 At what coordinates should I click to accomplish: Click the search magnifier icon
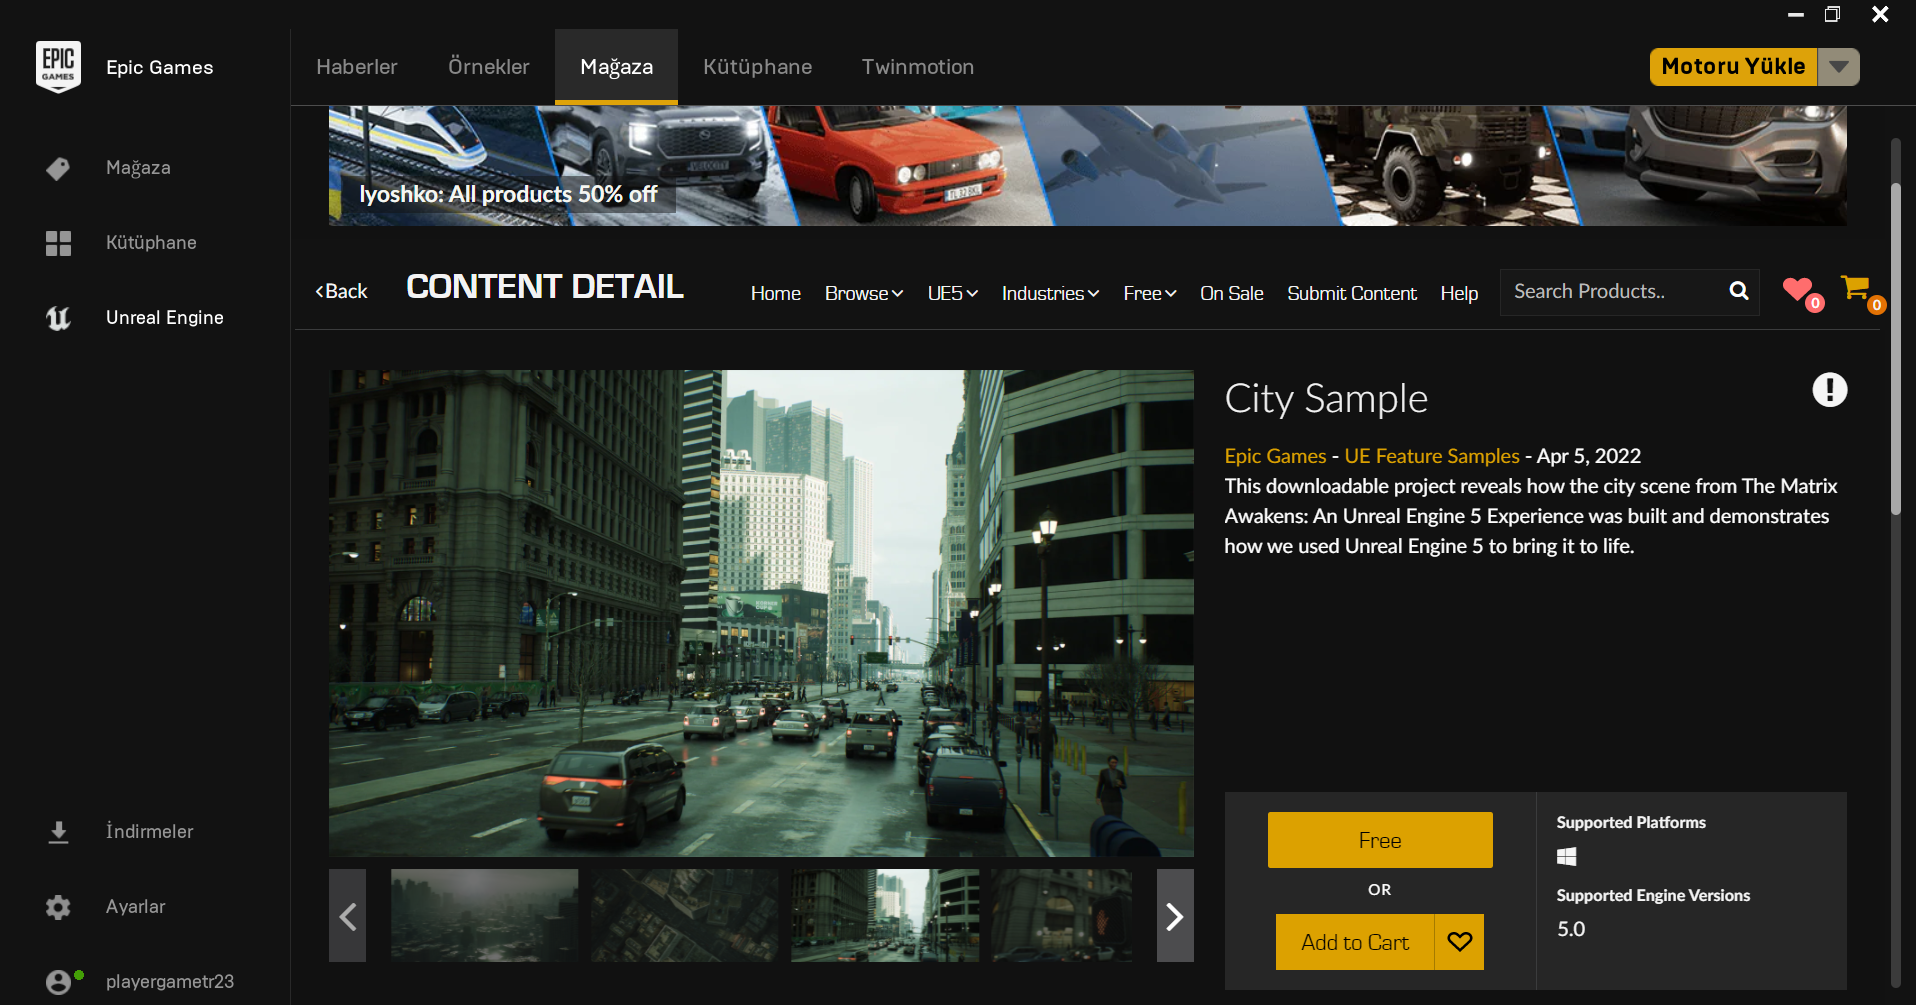click(1739, 291)
